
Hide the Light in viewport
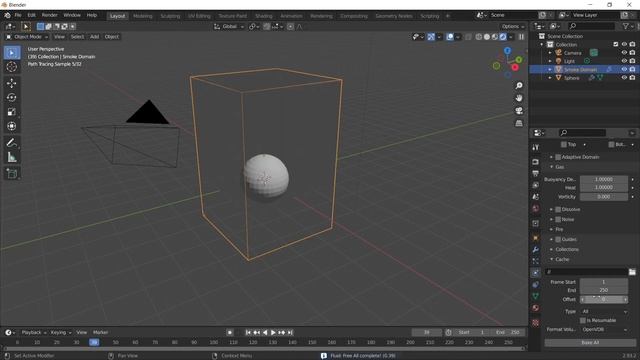click(x=624, y=61)
